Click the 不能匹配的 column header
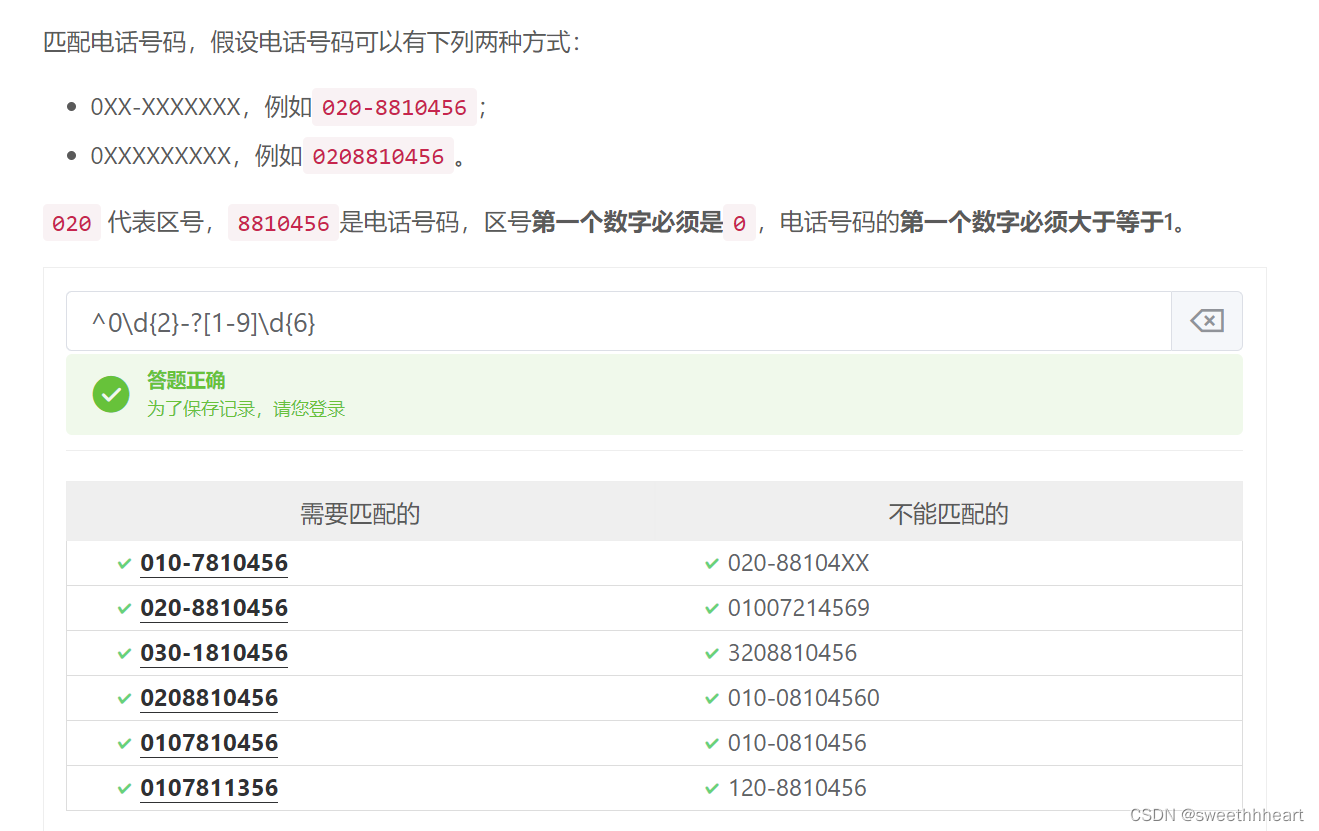Viewport: 1319px width, 831px height. point(948,514)
